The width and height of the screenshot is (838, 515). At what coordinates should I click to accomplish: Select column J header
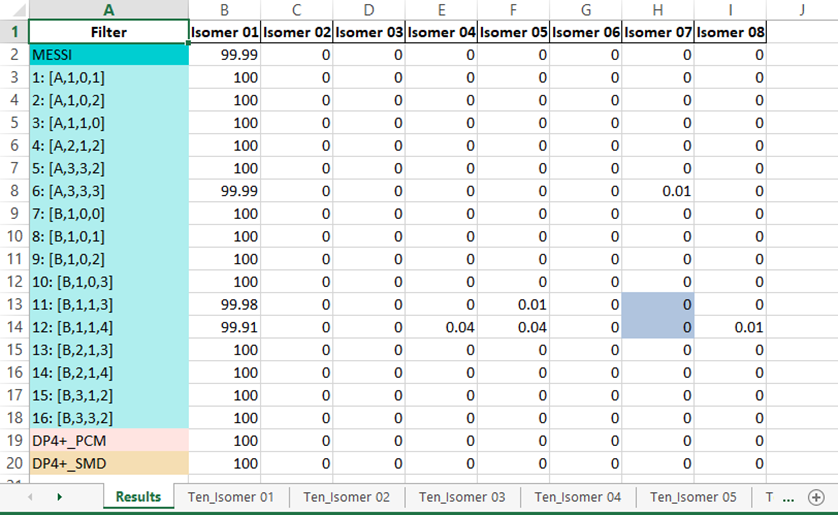pos(802,10)
